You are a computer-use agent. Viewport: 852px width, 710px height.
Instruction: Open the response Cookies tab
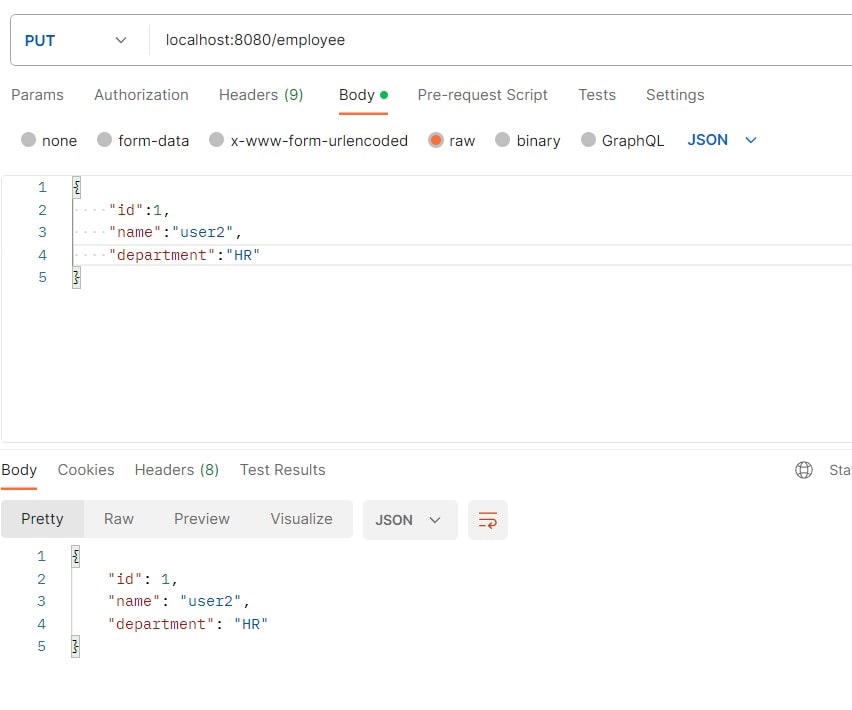tap(86, 470)
